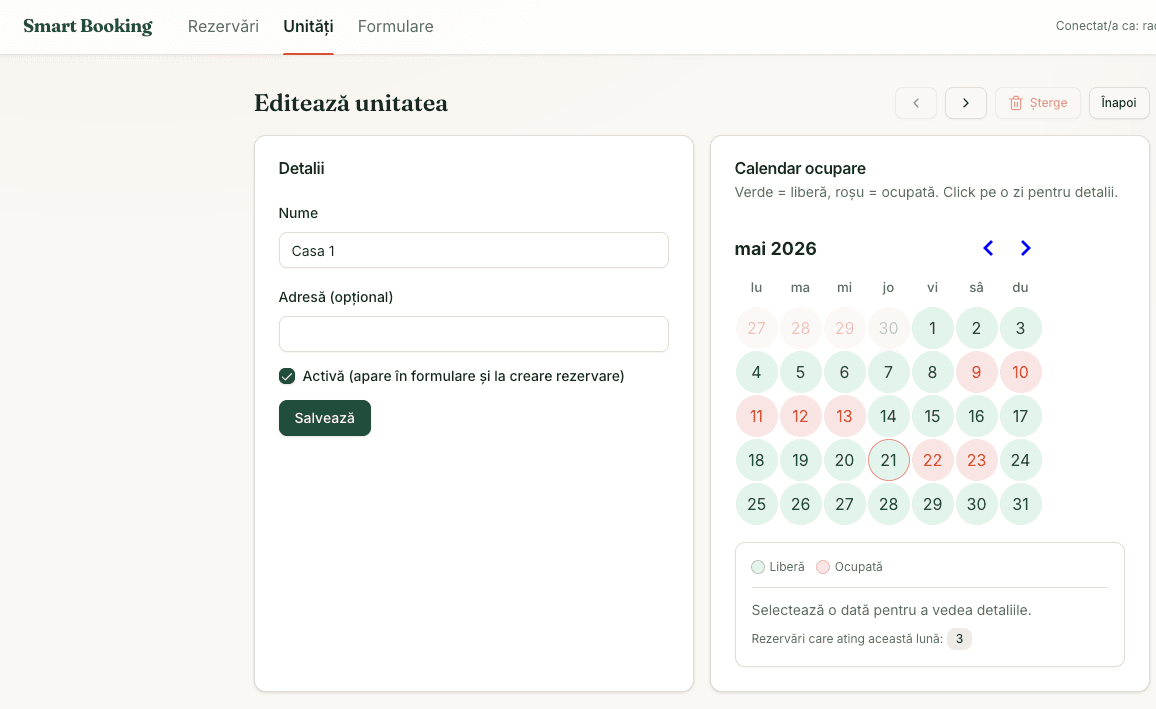The height and width of the screenshot is (709, 1156).
Task: Select today's outlined day 21
Action: [888, 461]
